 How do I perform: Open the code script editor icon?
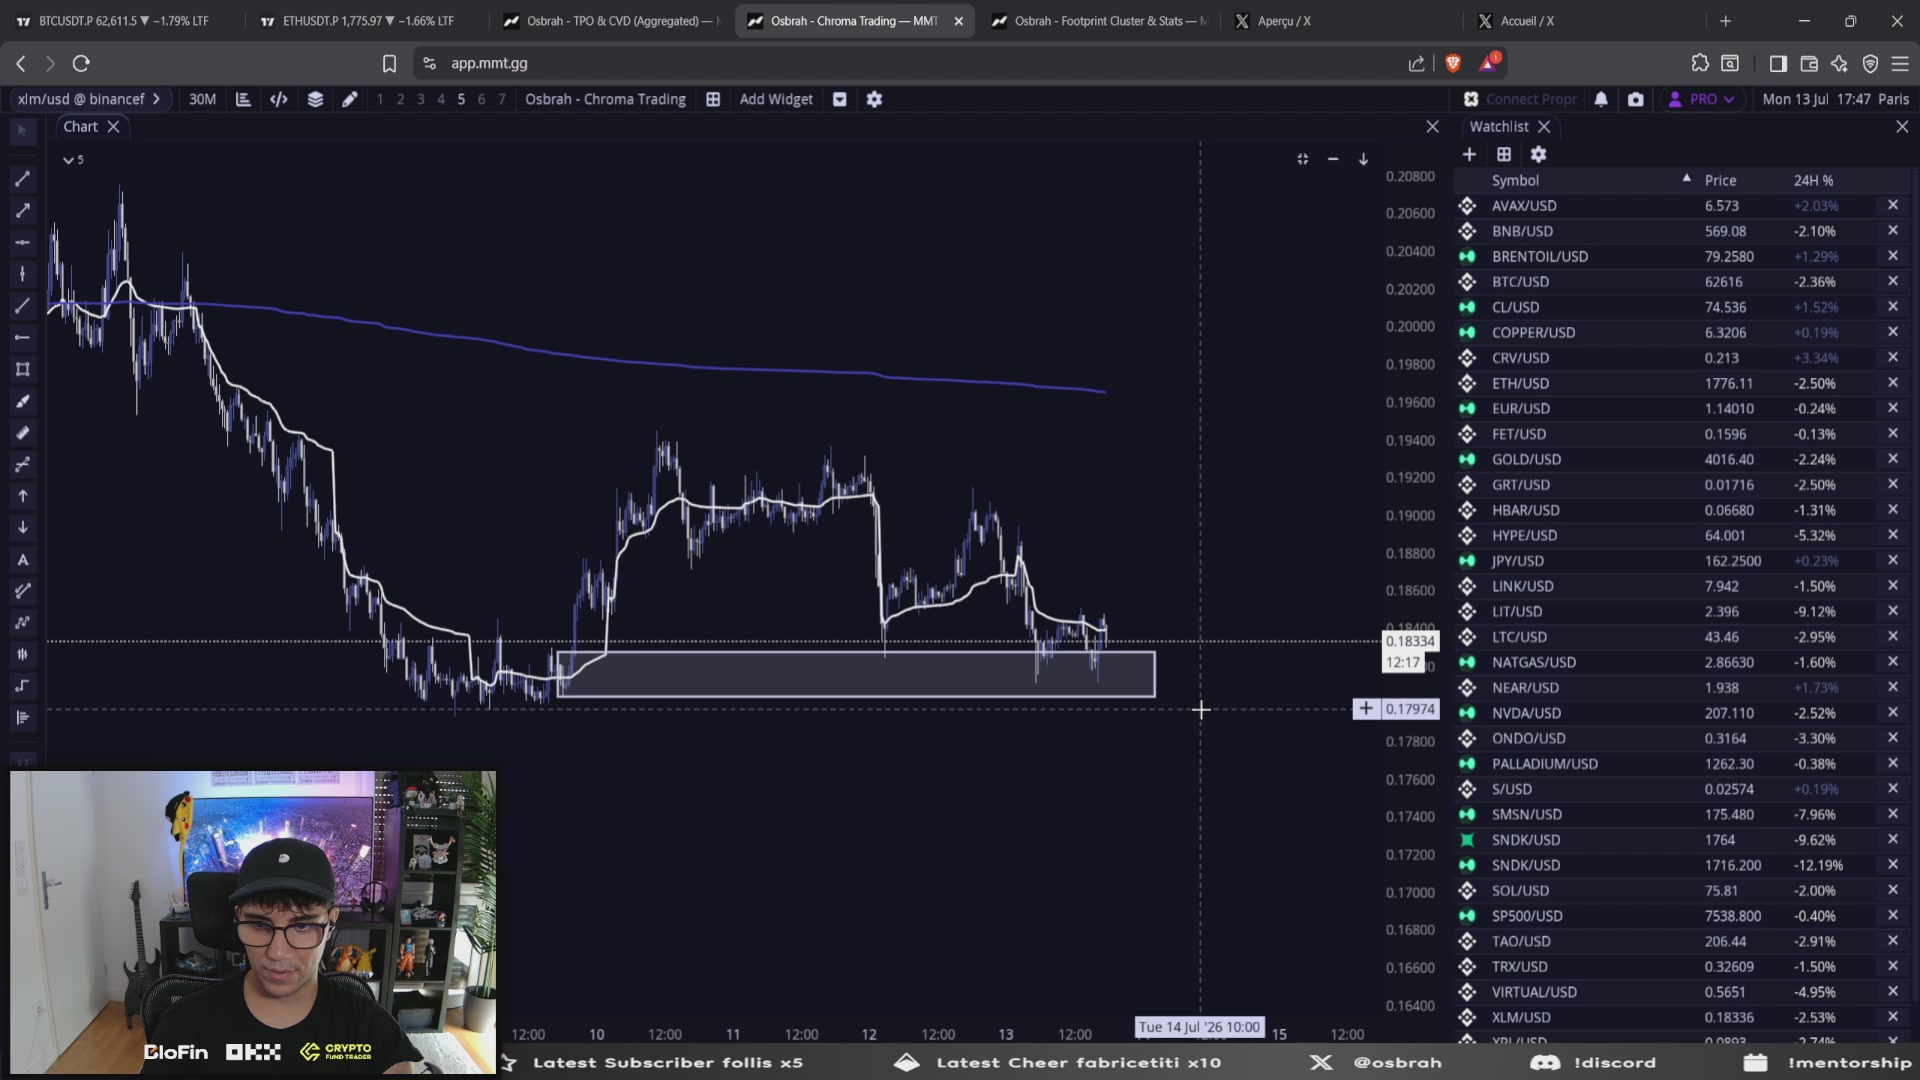click(x=279, y=99)
